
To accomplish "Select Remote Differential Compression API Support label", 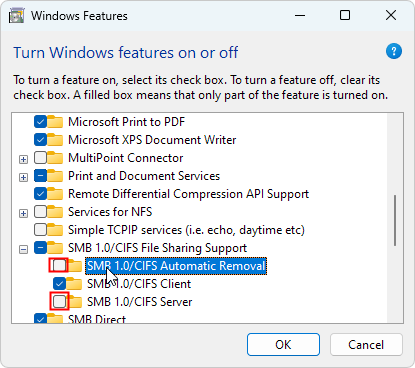I will (188, 194).
